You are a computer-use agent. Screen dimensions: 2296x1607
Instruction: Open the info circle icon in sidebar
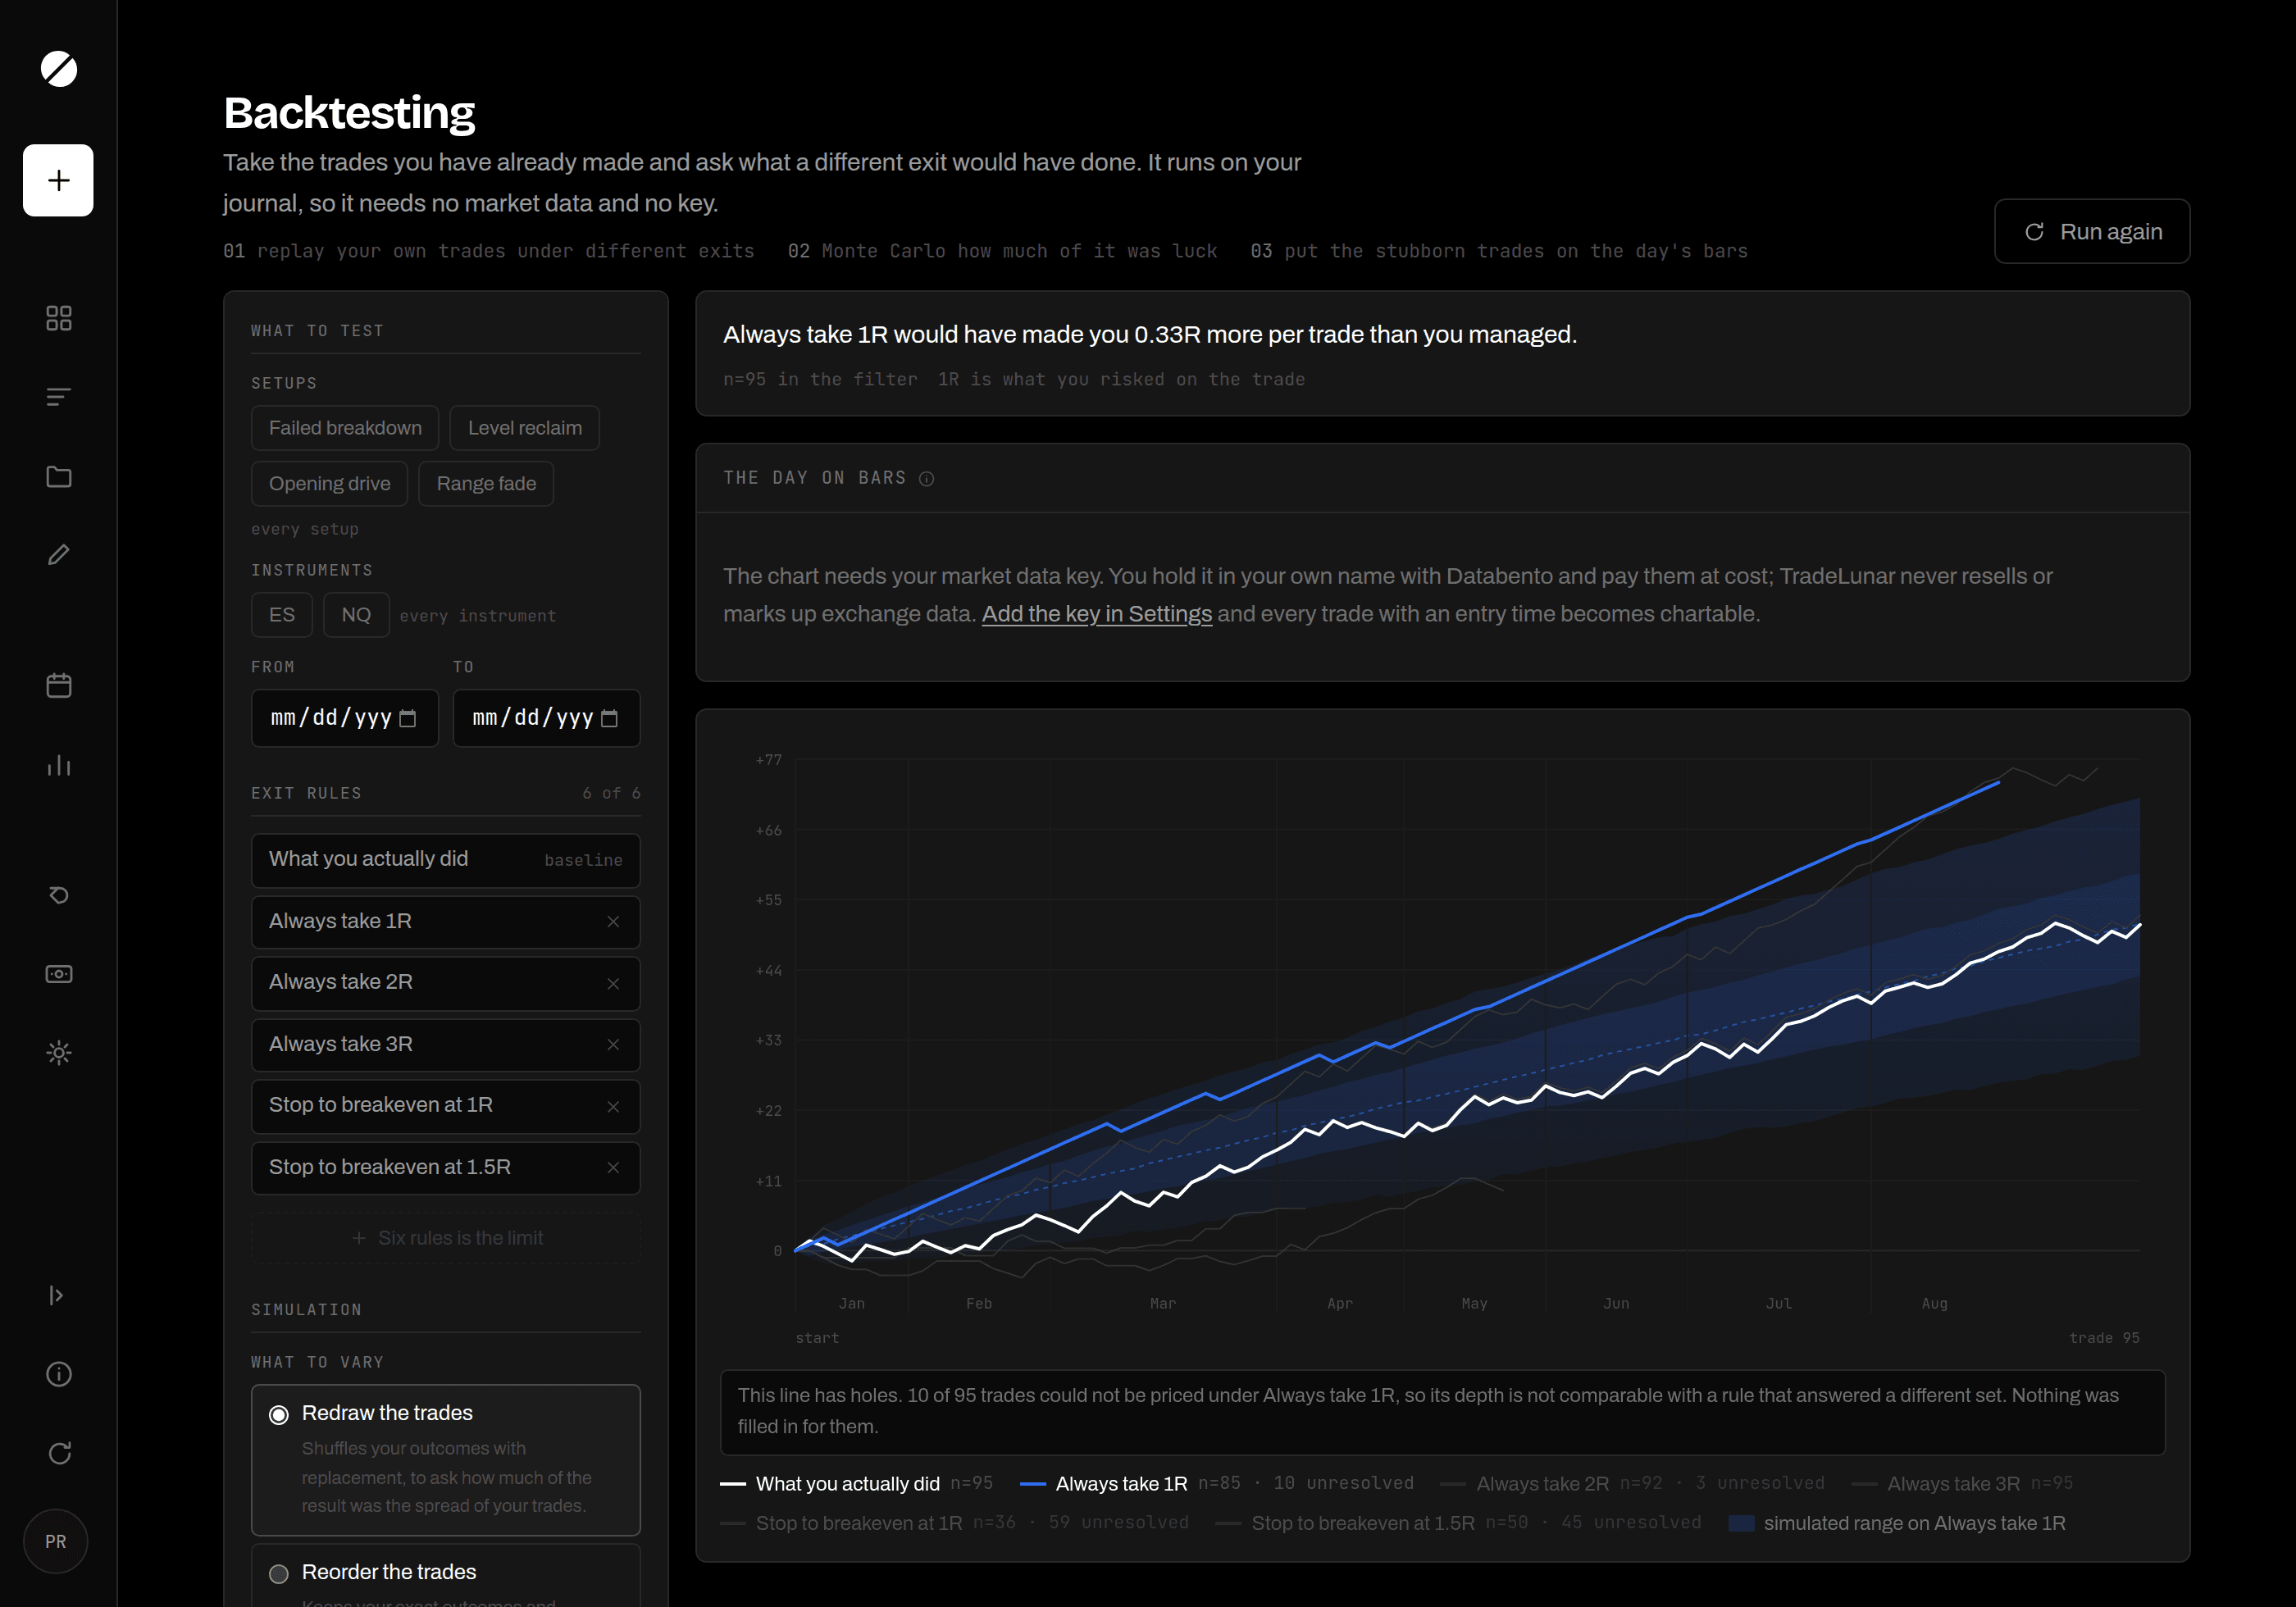point(59,1374)
